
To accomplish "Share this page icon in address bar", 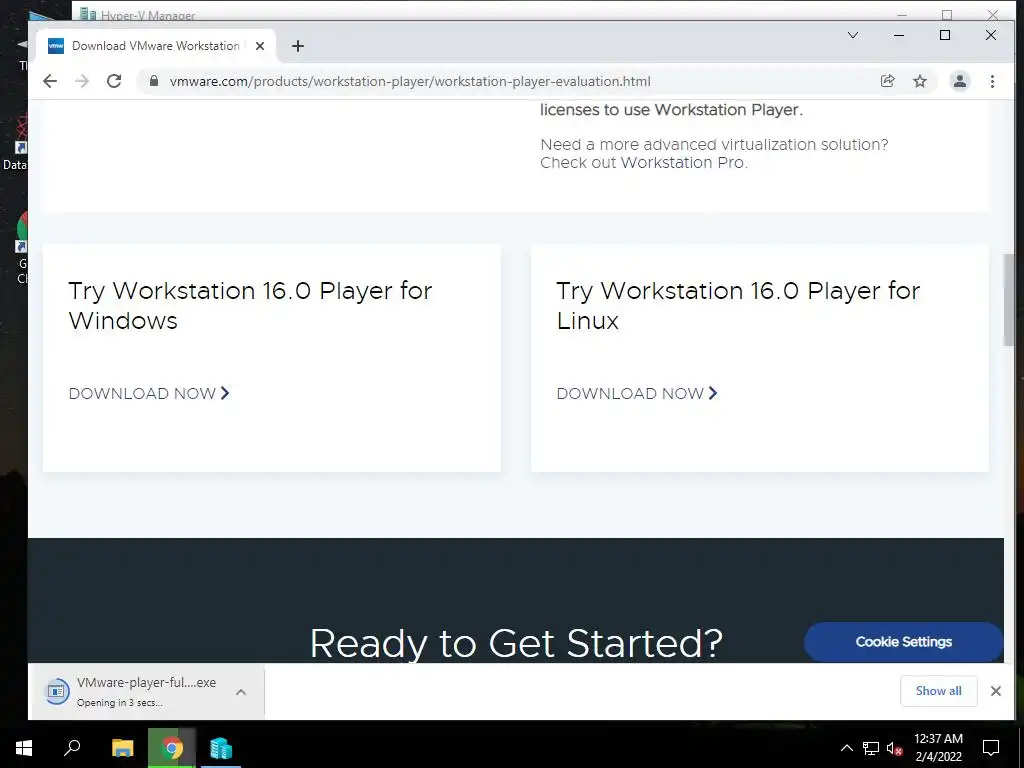I will (x=887, y=81).
